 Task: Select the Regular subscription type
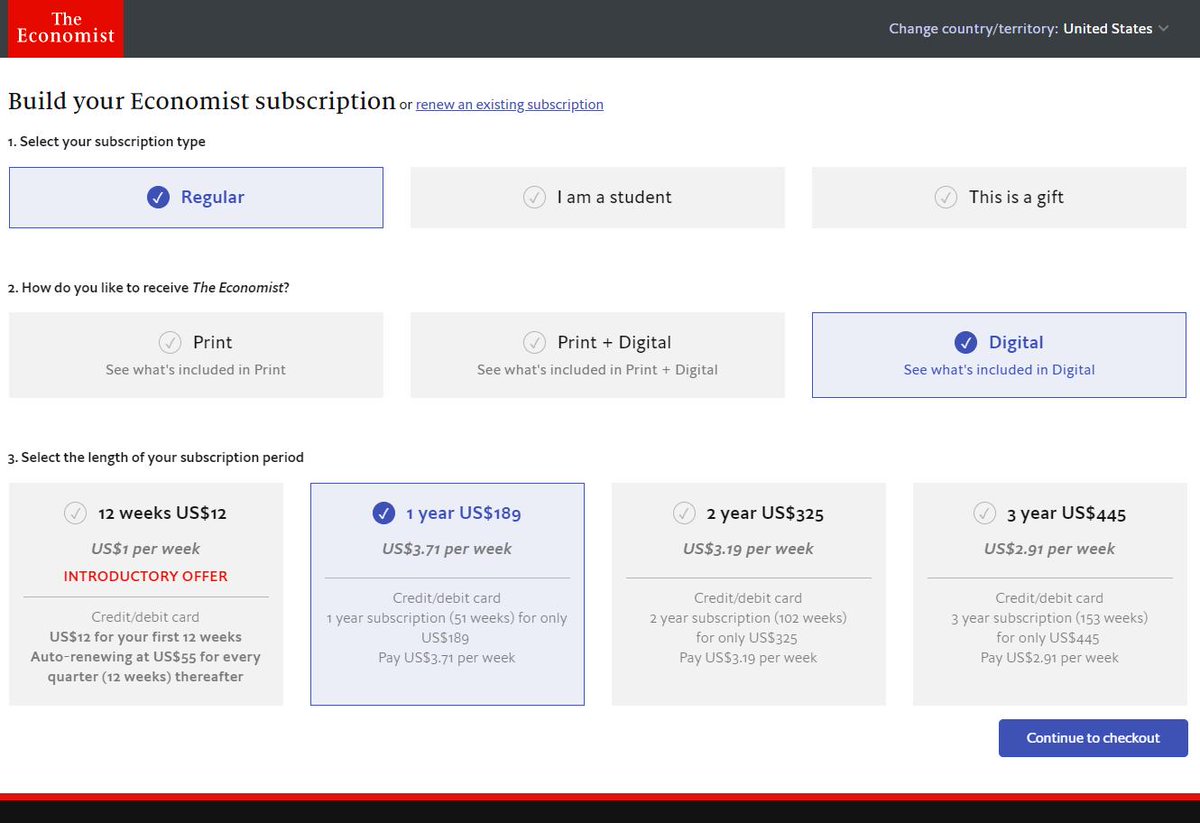coord(196,197)
